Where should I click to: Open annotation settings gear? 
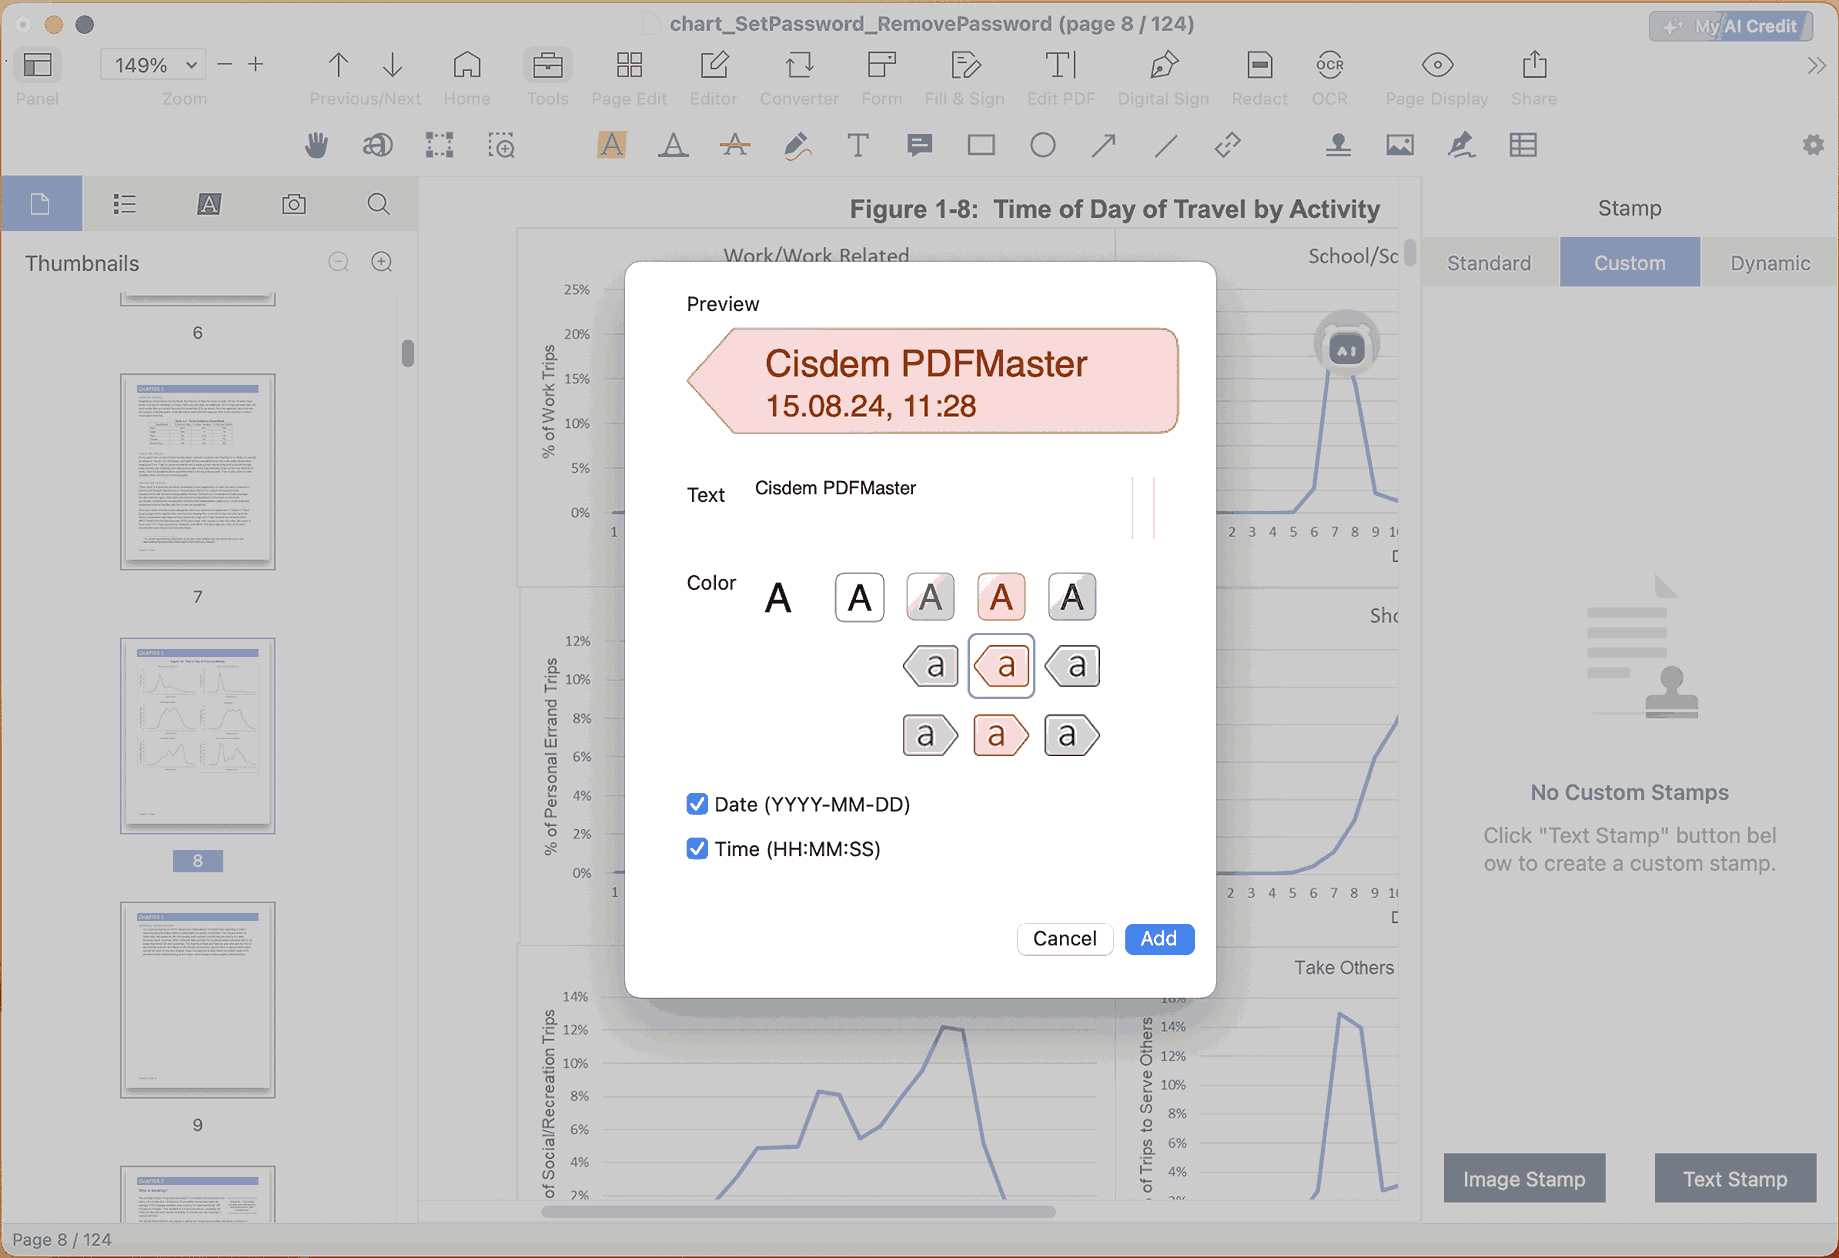(1813, 145)
